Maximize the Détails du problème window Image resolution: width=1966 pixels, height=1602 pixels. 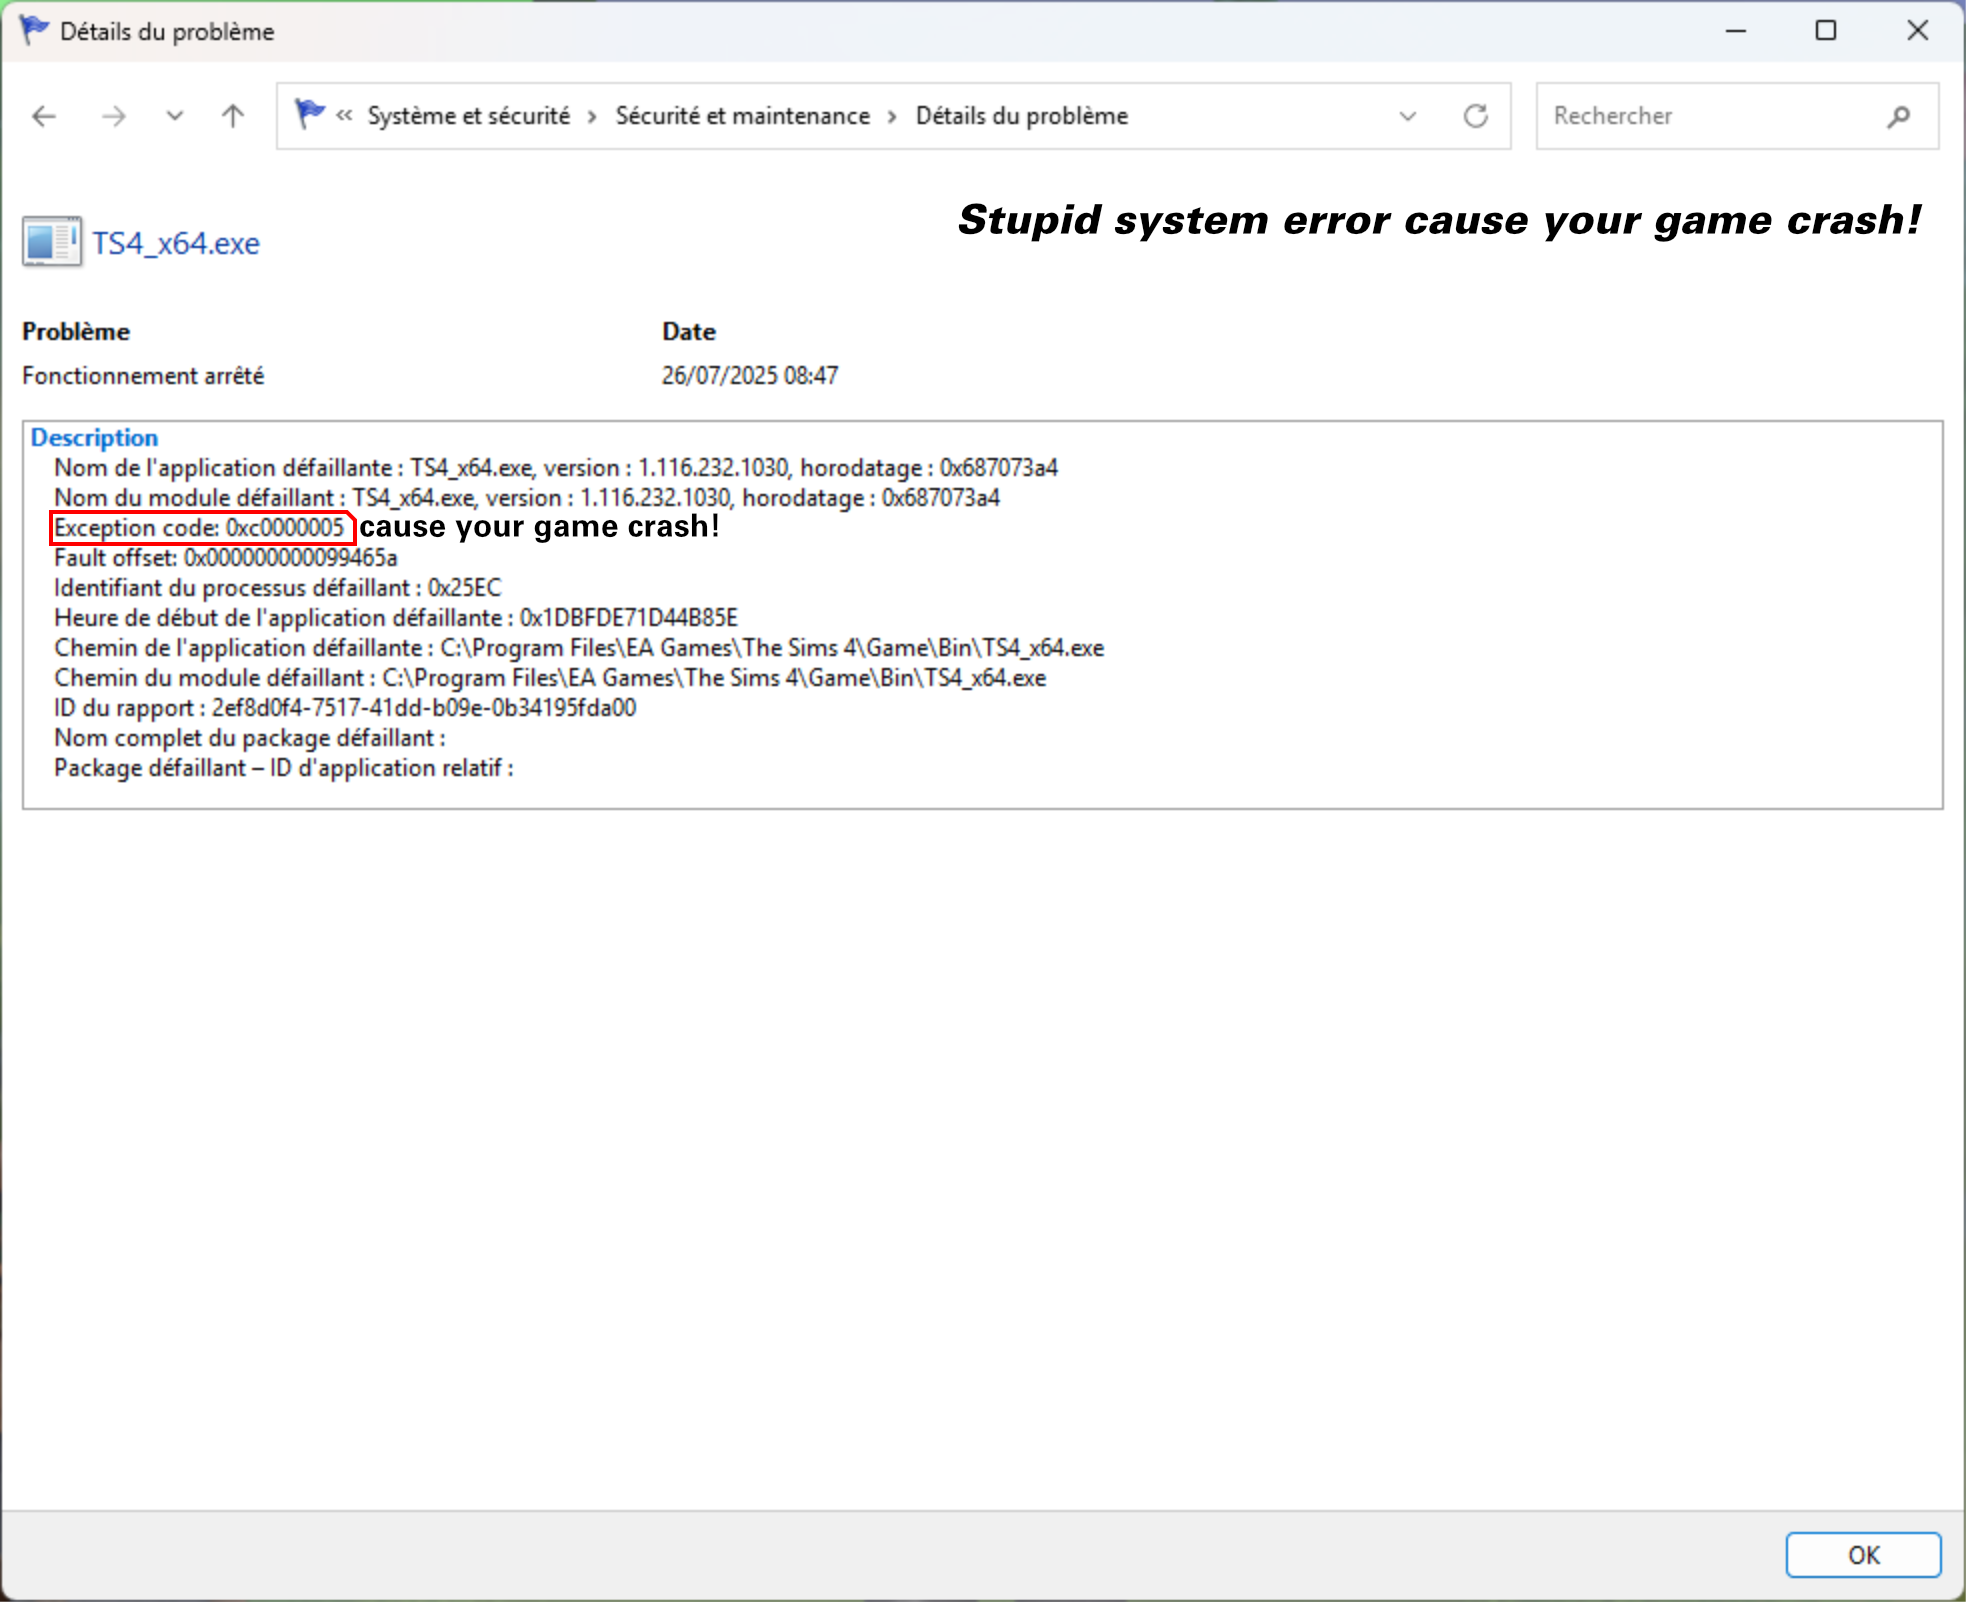pos(1826,31)
